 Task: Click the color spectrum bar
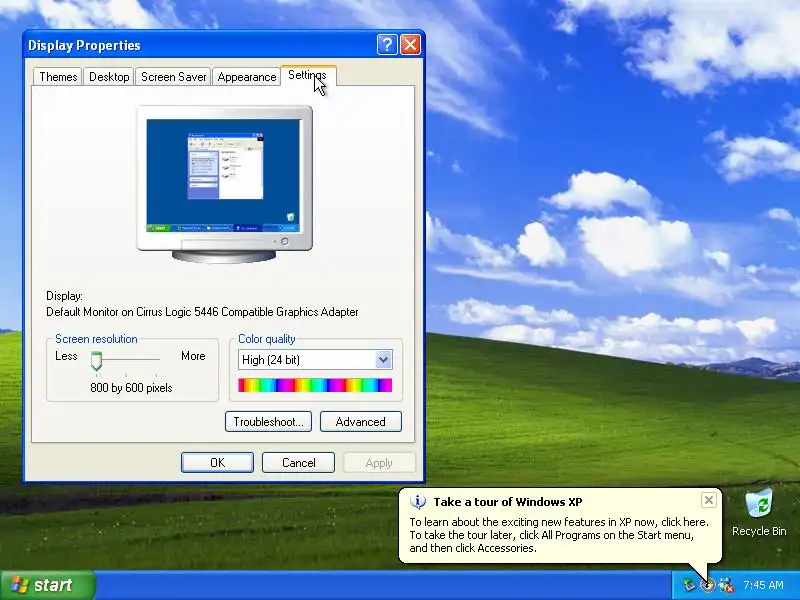click(315, 385)
